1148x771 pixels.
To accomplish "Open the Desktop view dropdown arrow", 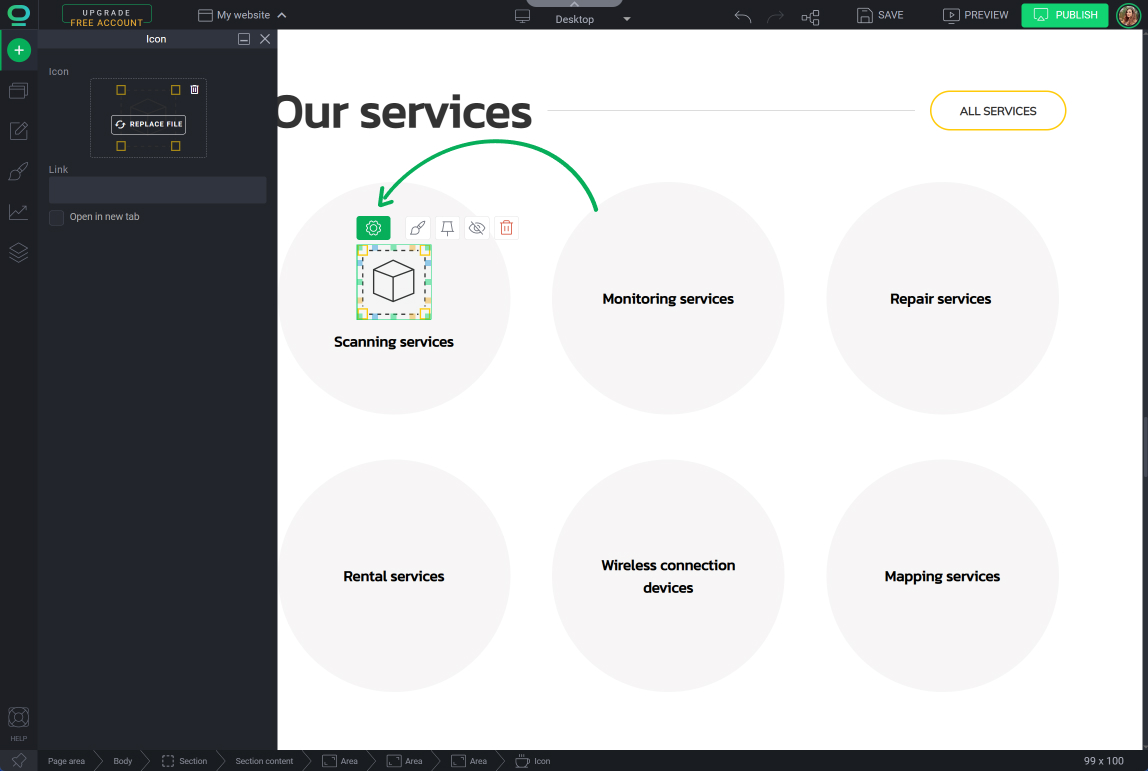I will [627, 19].
